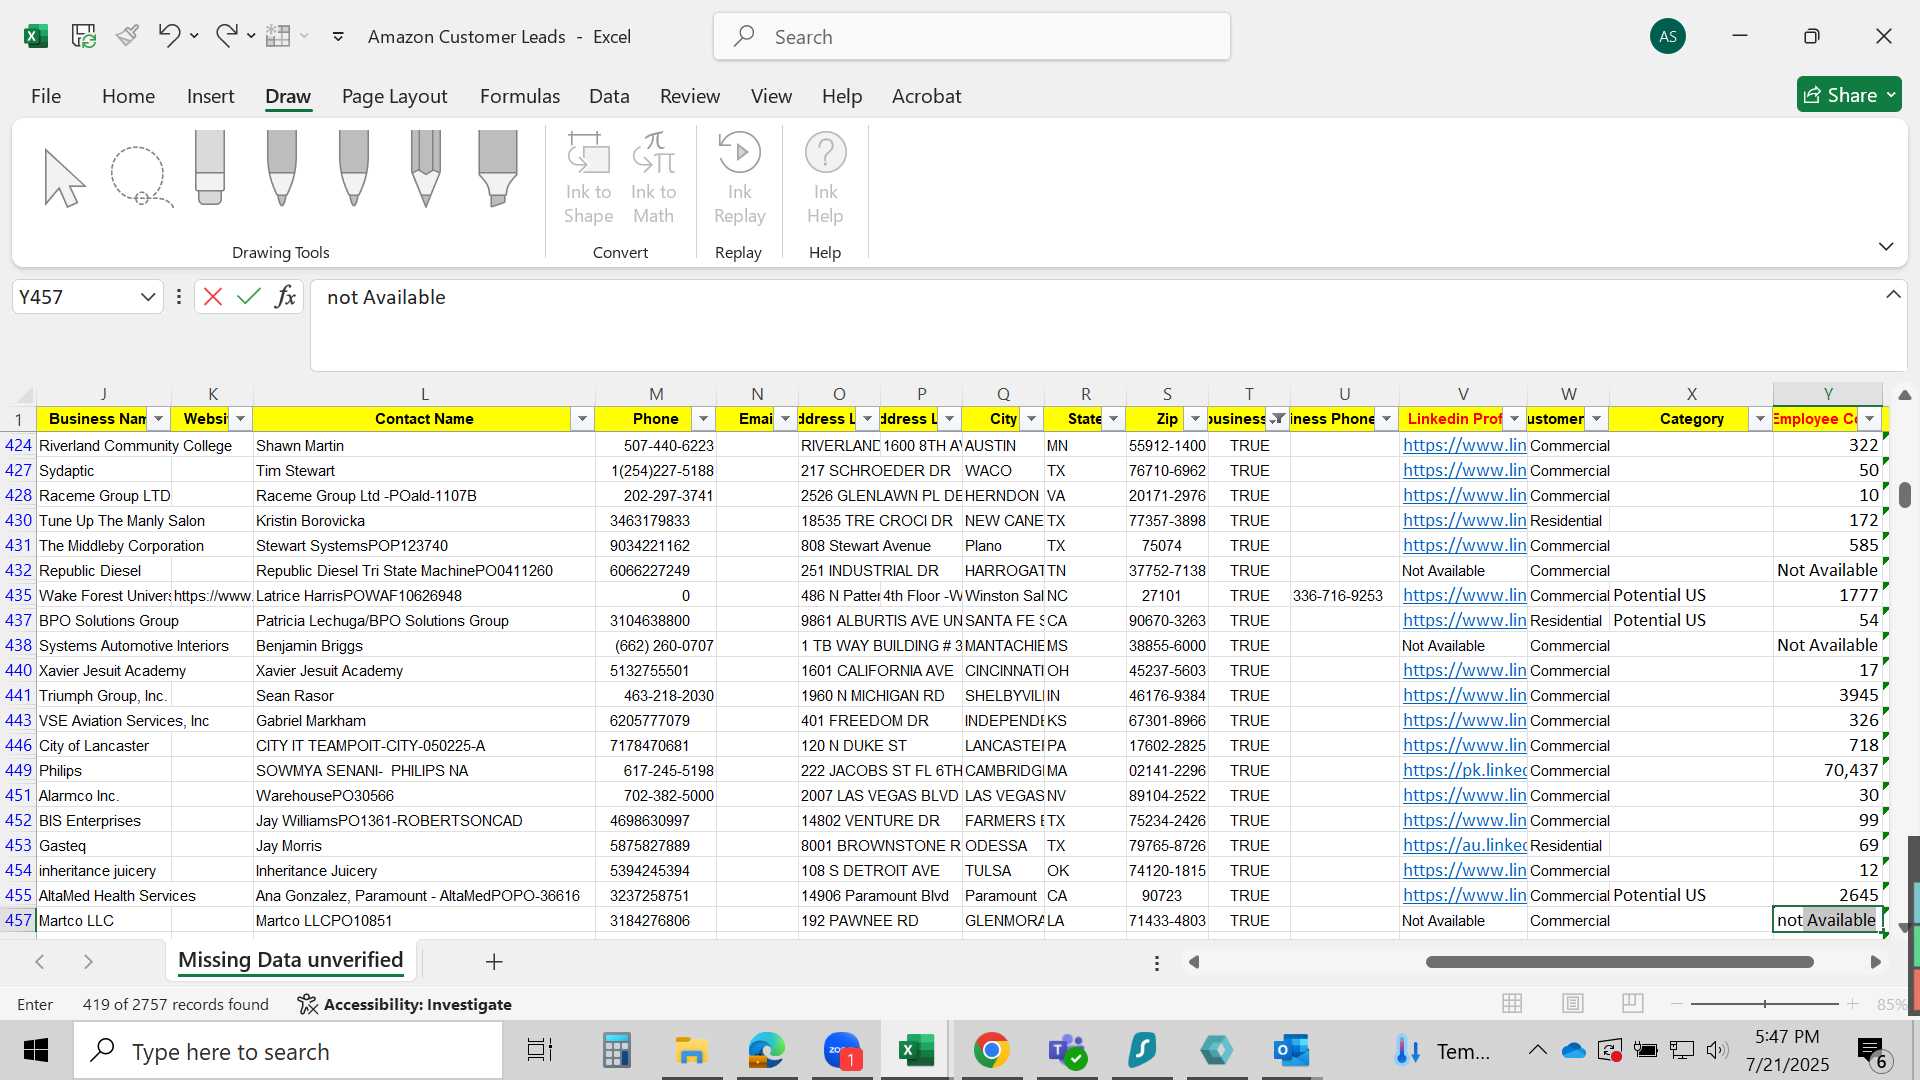Open the au.linkedin link for Gasteq row

1464,845
